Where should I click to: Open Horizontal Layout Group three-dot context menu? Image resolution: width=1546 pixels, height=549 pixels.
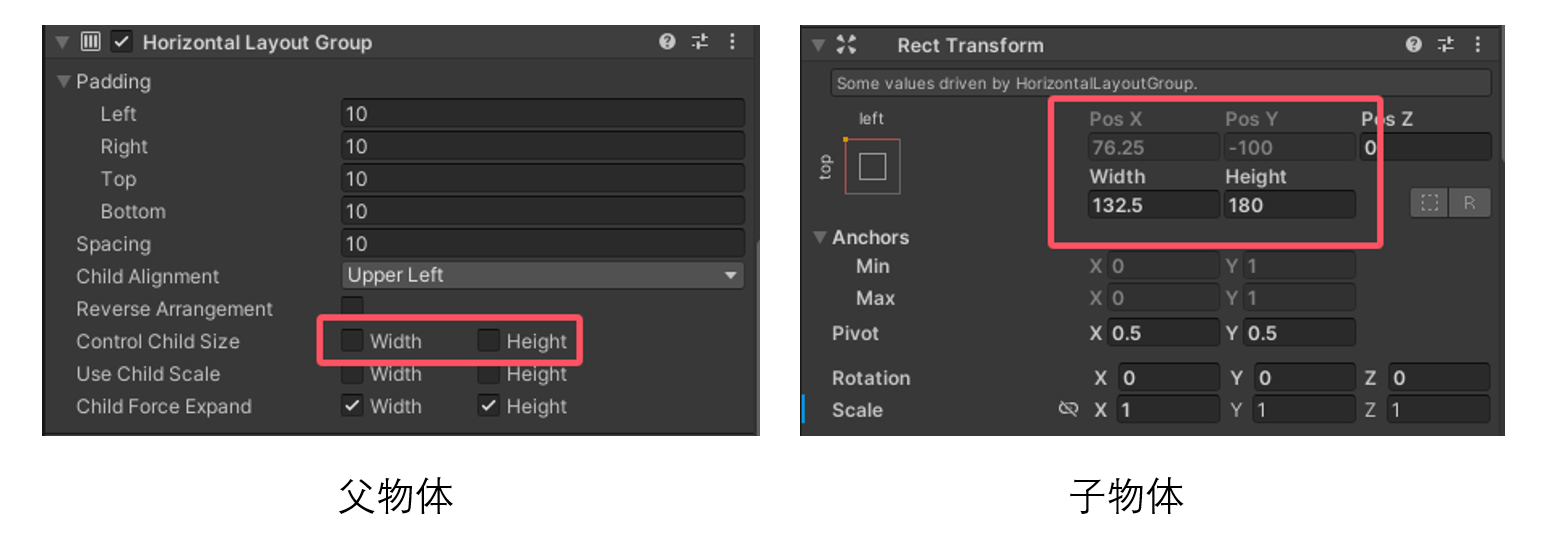click(x=732, y=42)
